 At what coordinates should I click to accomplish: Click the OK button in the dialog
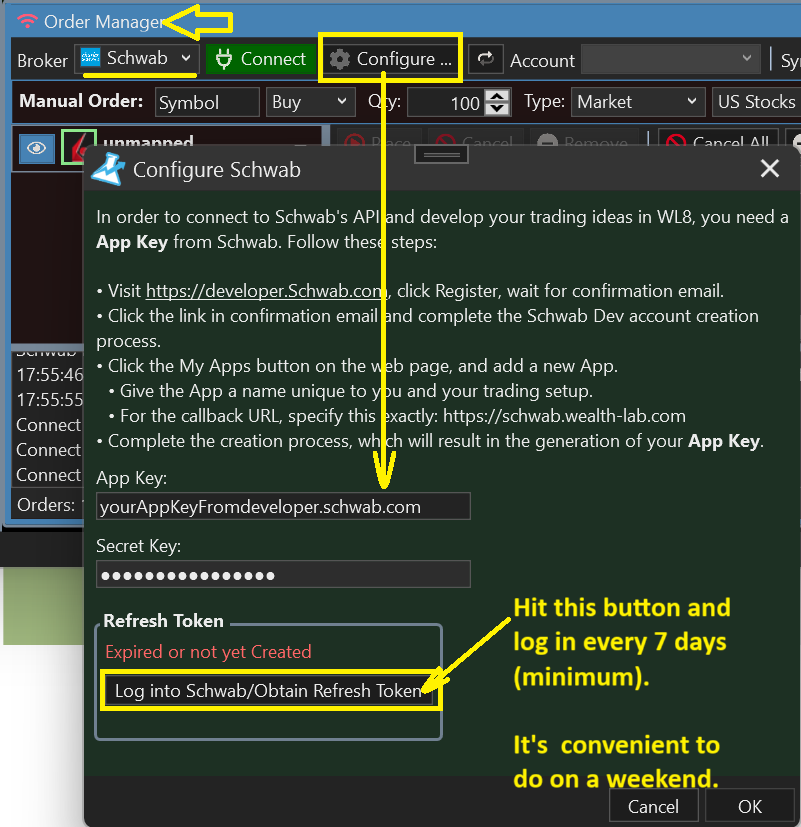749,806
